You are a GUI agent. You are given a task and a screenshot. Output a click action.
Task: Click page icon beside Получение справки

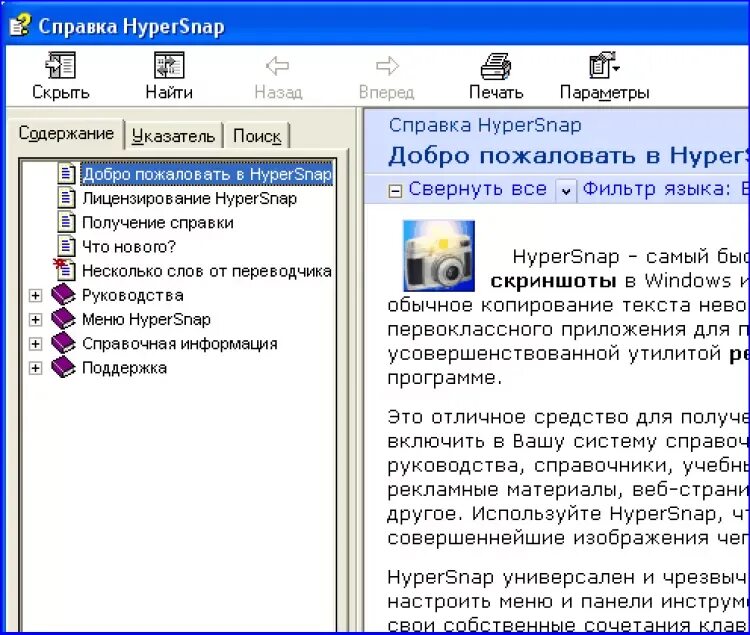click(x=66, y=222)
